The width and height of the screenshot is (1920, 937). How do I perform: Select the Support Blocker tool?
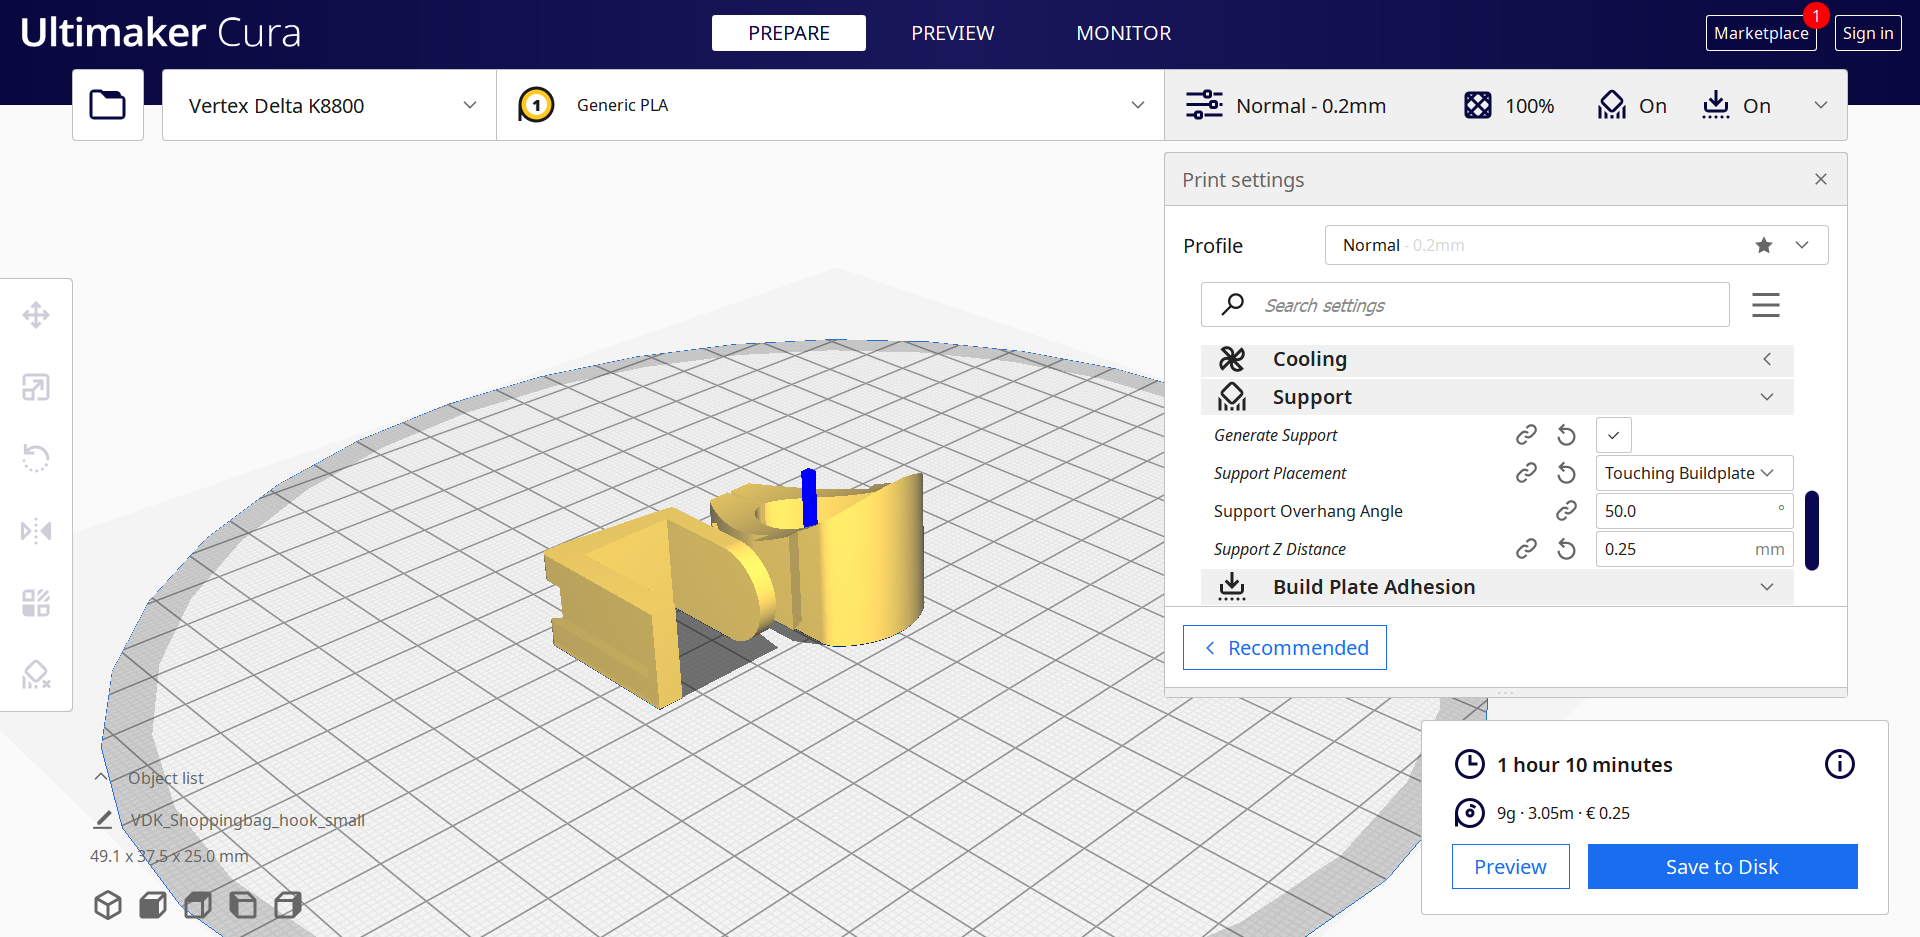pos(36,675)
